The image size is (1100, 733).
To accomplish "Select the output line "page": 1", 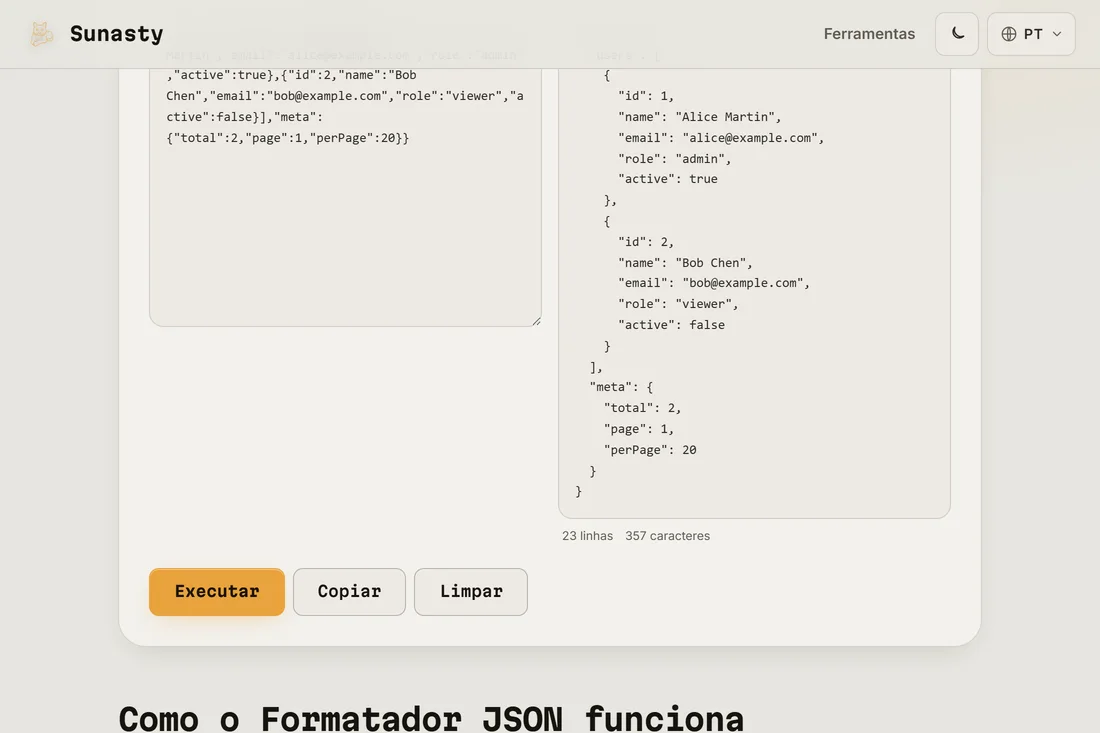I will [x=639, y=429].
